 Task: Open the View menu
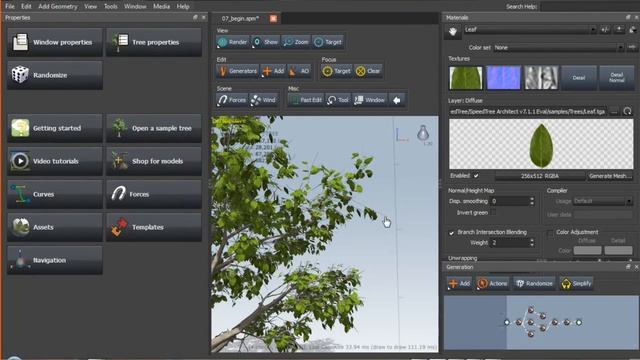coord(91,7)
